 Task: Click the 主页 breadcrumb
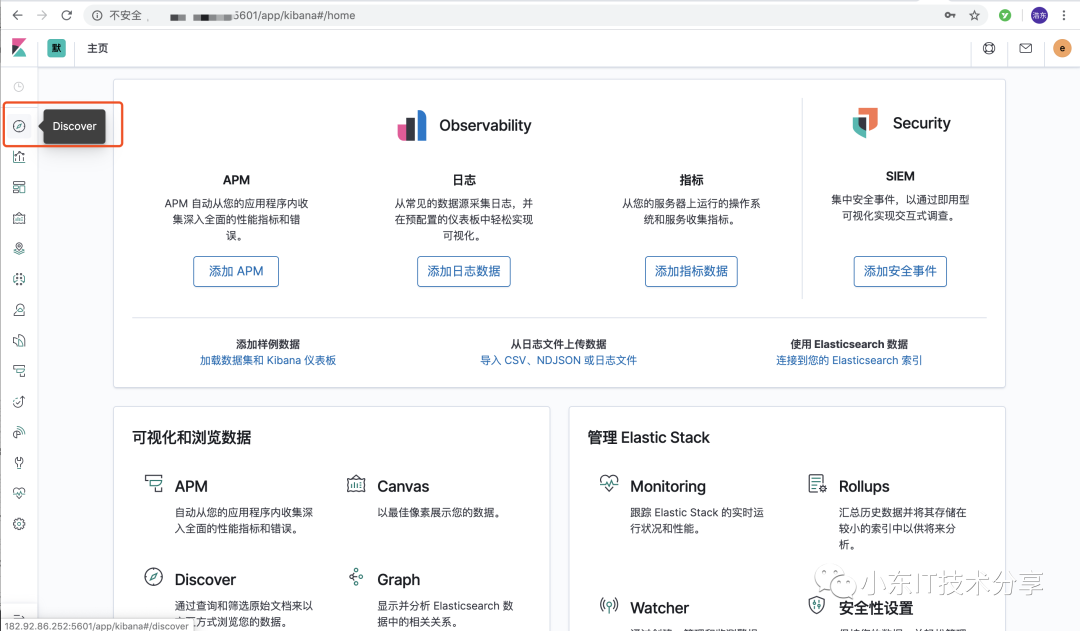pyautogui.click(x=98, y=48)
